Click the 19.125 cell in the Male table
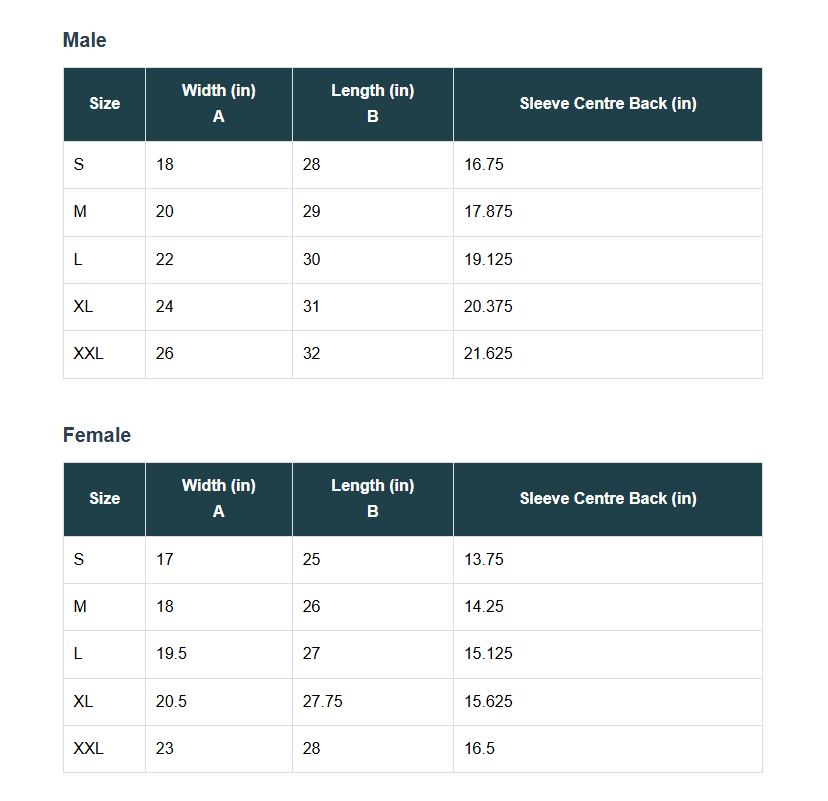This screenshot has width=828, height=801. (488, 259)
